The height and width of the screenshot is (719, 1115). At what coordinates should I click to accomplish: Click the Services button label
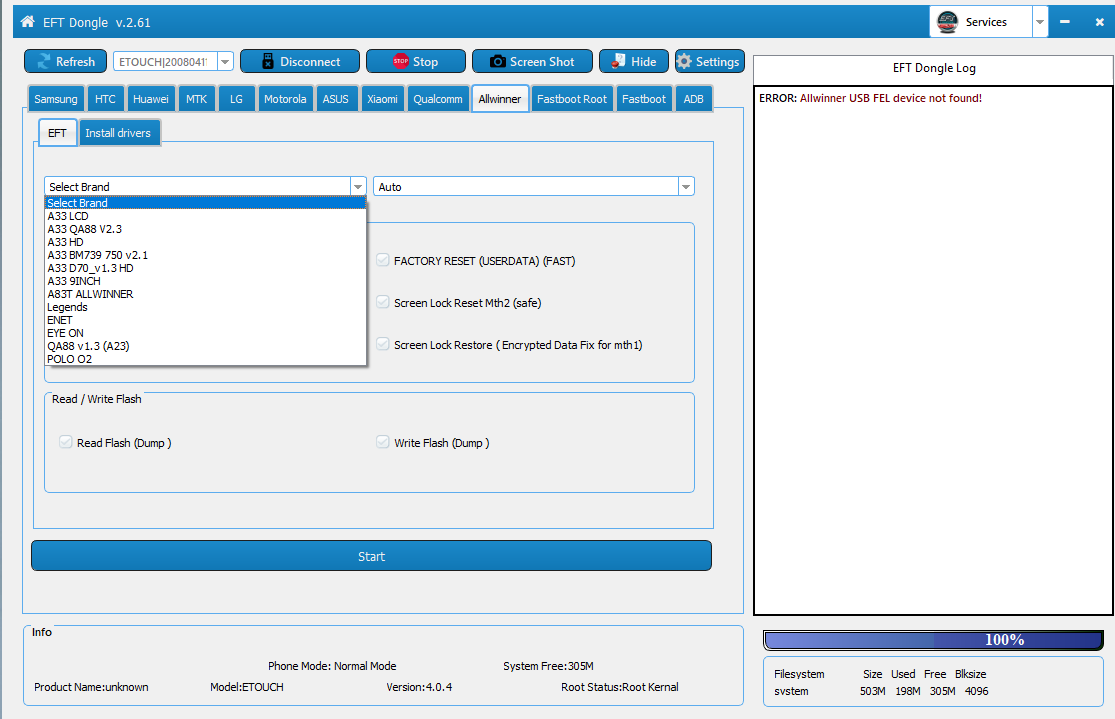986,22
